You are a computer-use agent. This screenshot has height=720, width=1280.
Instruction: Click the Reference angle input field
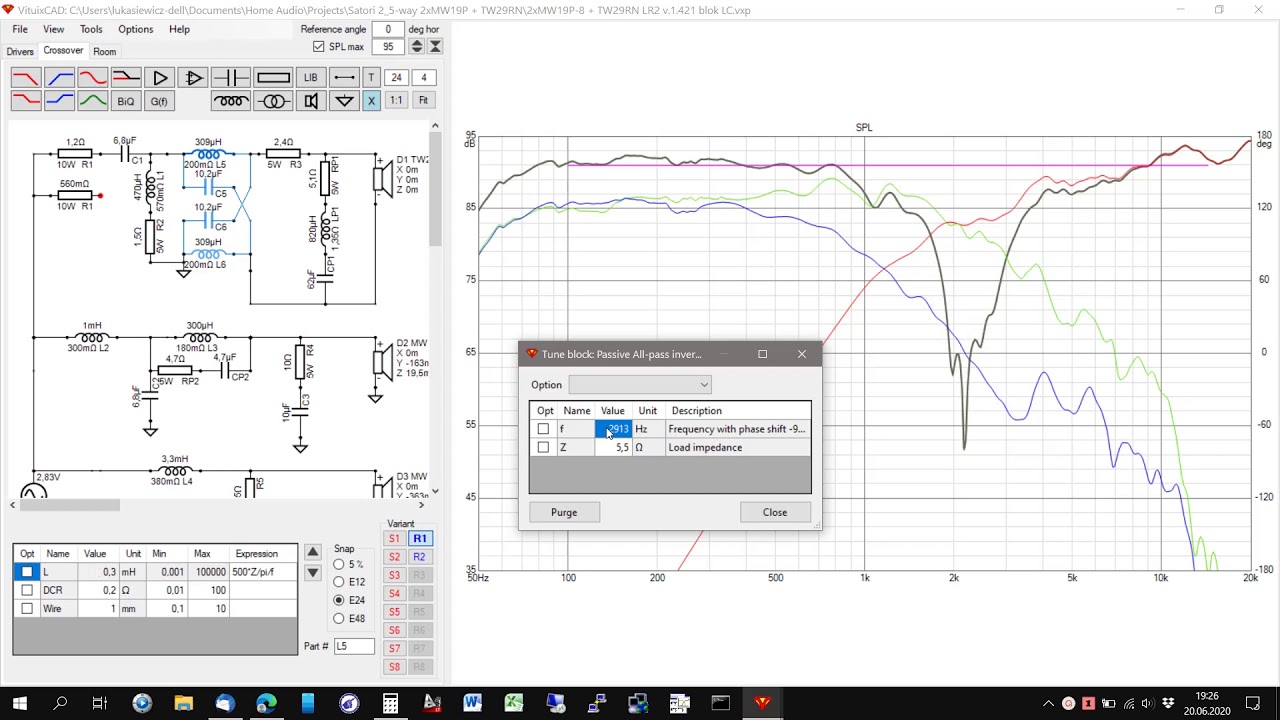[388, 29]
